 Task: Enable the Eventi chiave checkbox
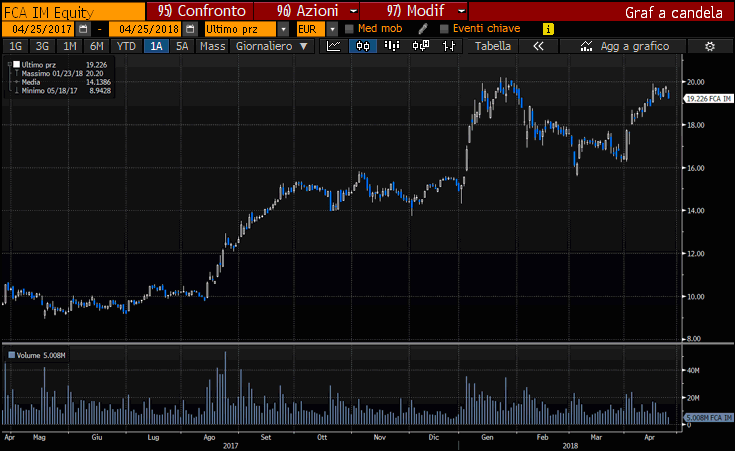[x=444, y=29]
